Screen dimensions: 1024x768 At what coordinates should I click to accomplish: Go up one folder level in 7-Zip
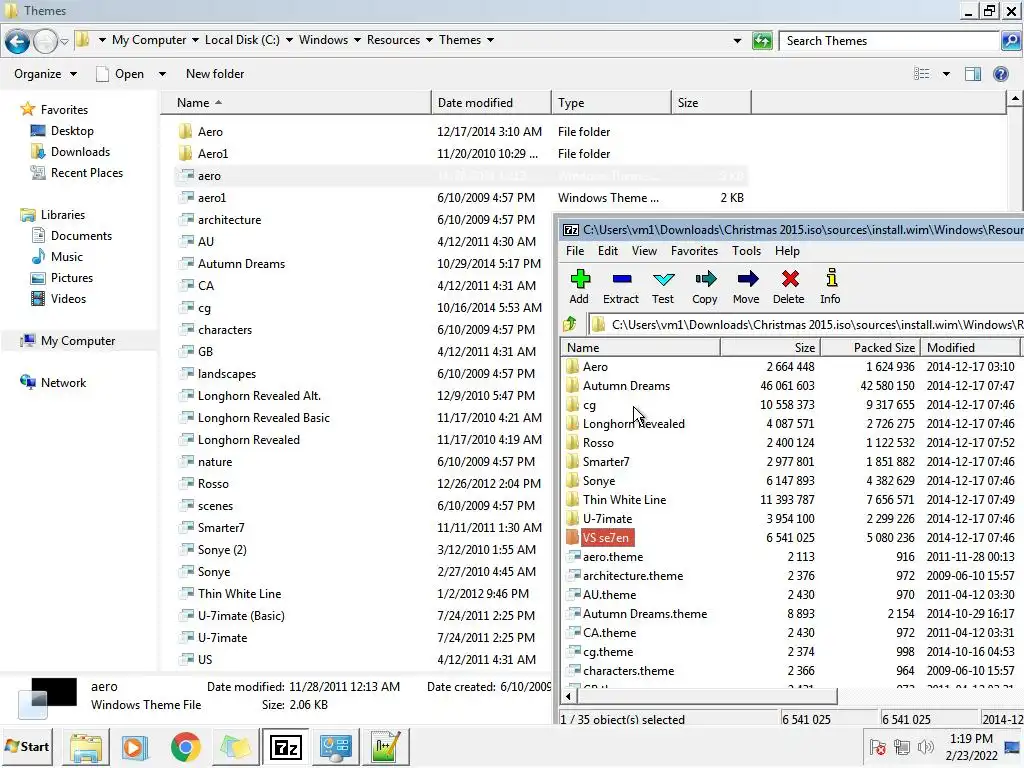coord(569,324)
